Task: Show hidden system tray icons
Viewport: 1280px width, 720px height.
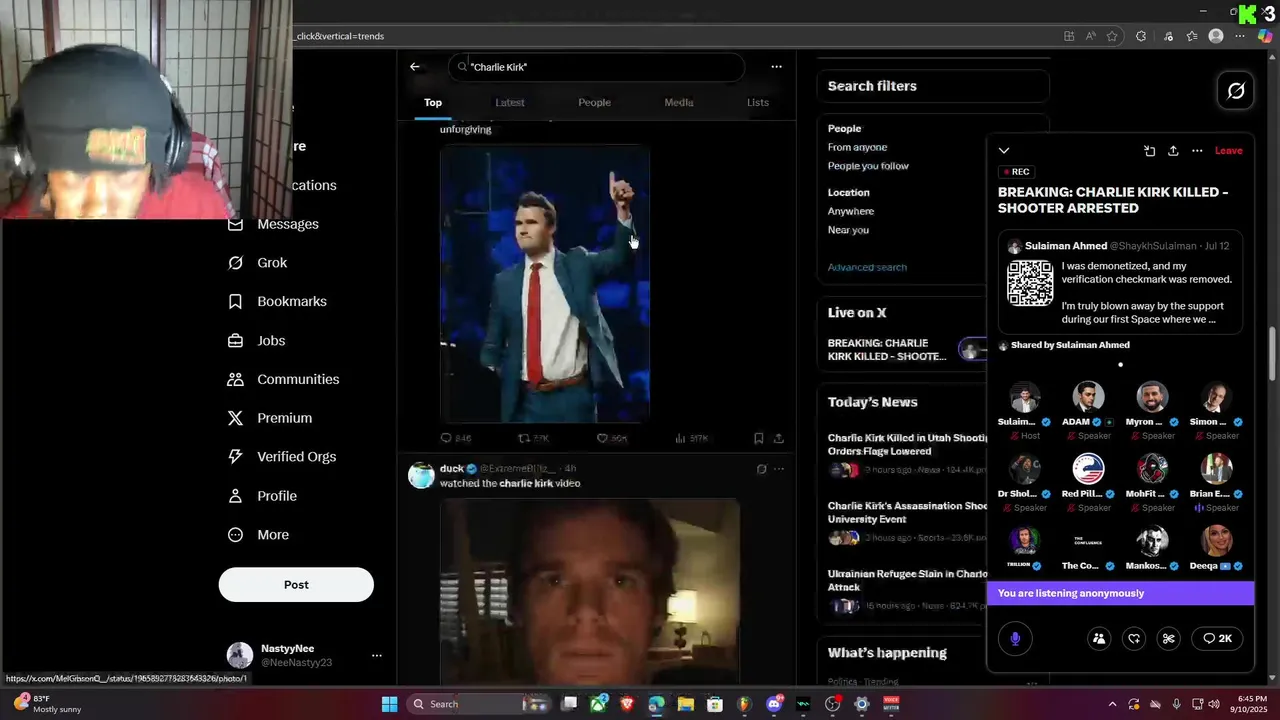Action: point(1115,704)
